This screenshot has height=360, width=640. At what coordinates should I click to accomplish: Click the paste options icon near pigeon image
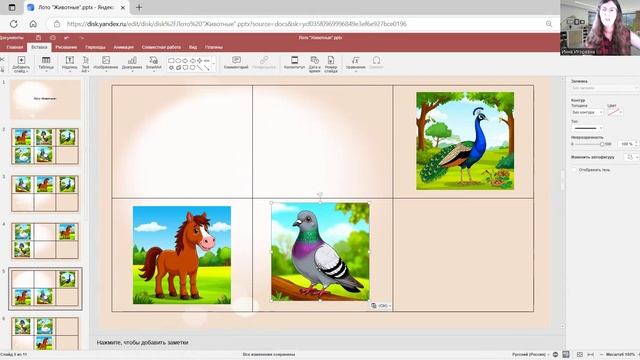pyautogui.click(x=381, y=305)
